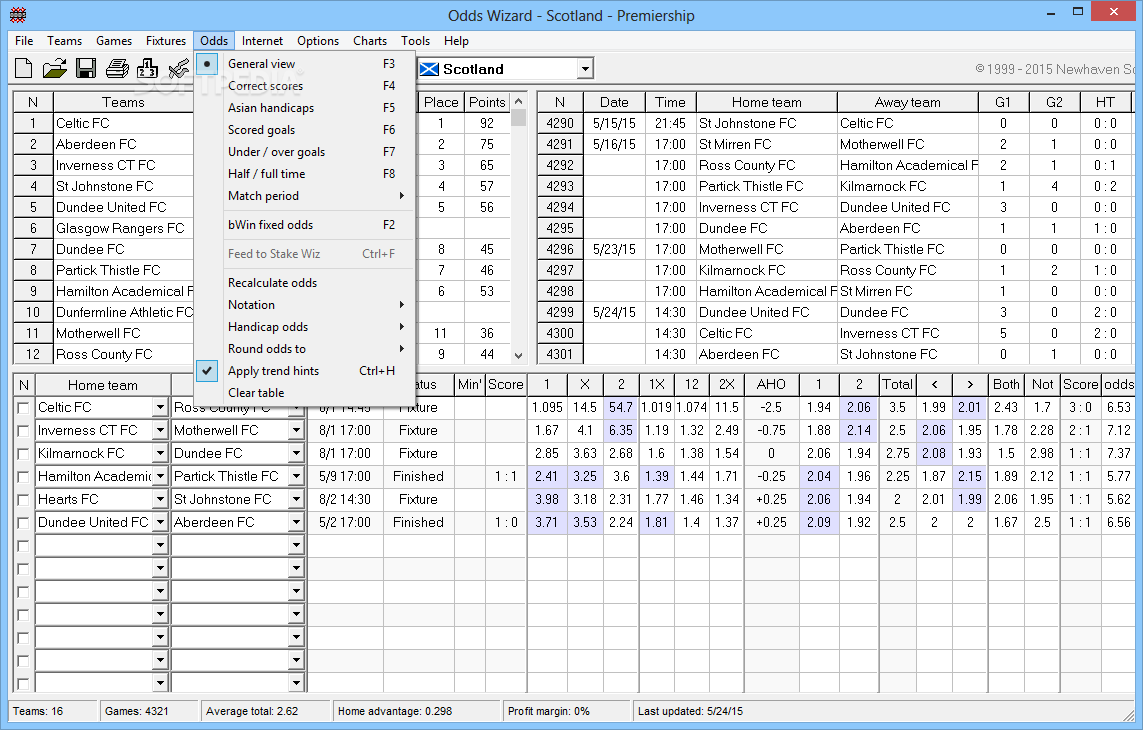Open the Teams menu
The height and width of the screenshot is (730, 1143).
coord(64,41)
